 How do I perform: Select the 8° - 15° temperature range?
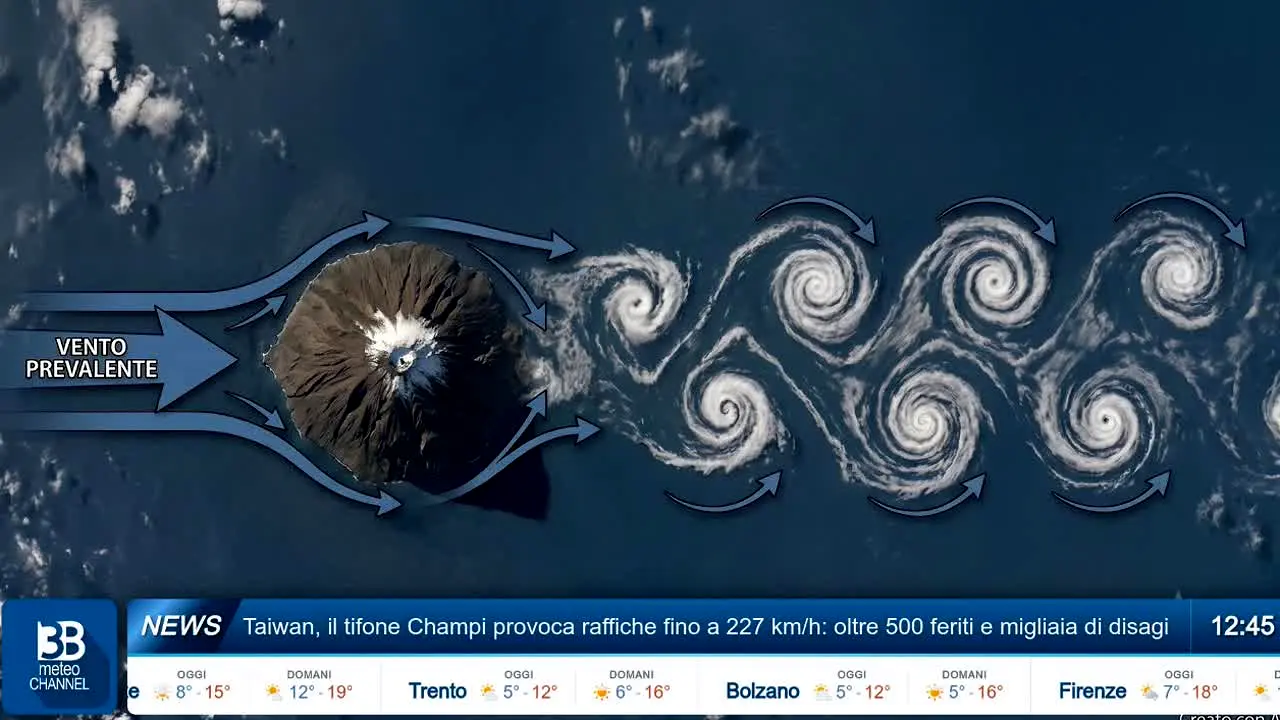(203, 692)
